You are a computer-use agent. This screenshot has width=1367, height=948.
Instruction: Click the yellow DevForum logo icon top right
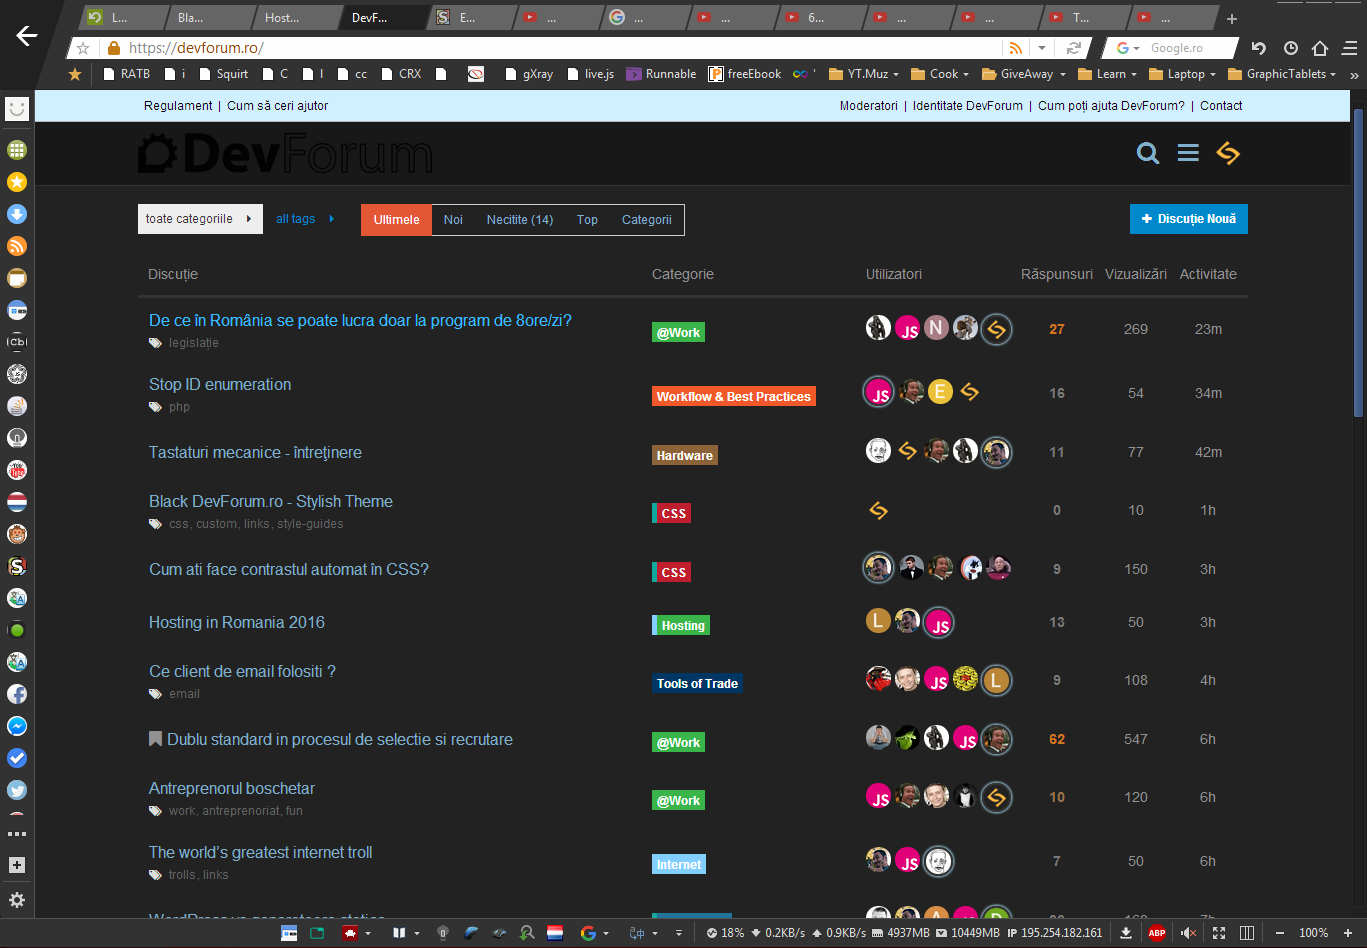(x=1228, y=153)
